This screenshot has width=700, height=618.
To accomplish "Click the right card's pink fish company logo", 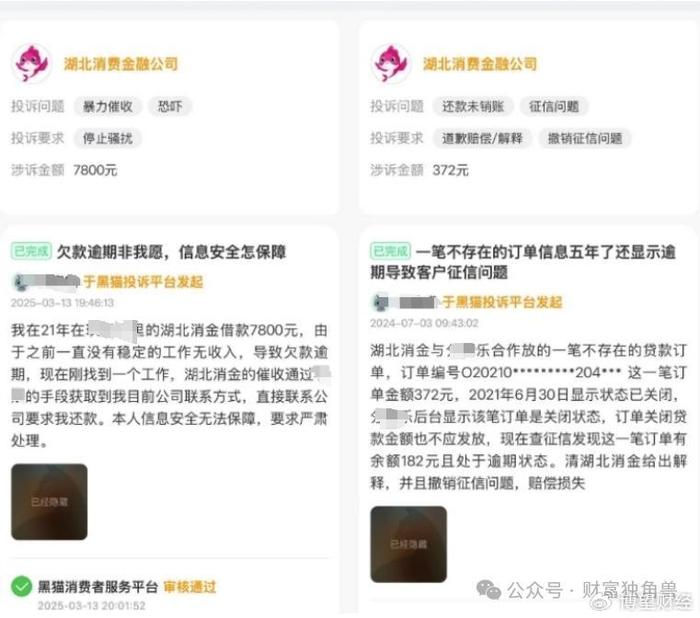I will tap(391, 63).
